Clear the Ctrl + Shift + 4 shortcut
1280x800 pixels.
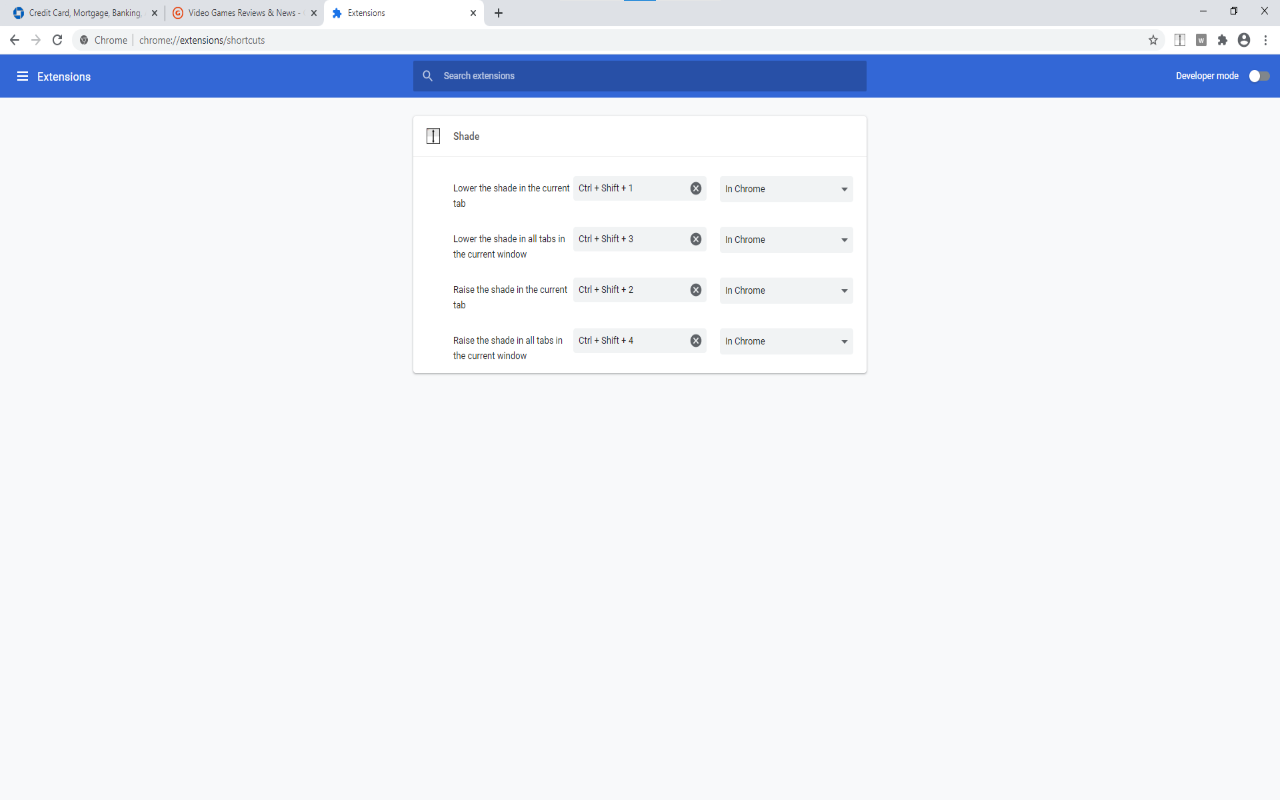tap(696, 341)
